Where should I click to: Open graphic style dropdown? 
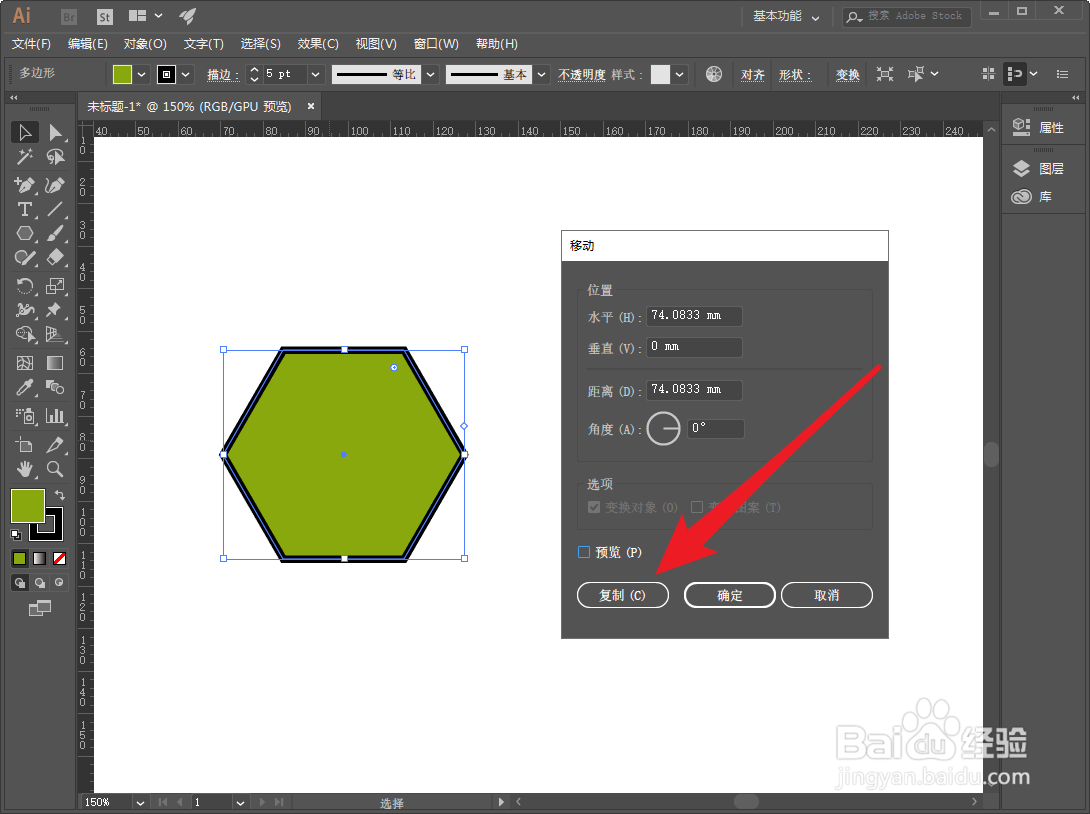(x=679, y=74)
